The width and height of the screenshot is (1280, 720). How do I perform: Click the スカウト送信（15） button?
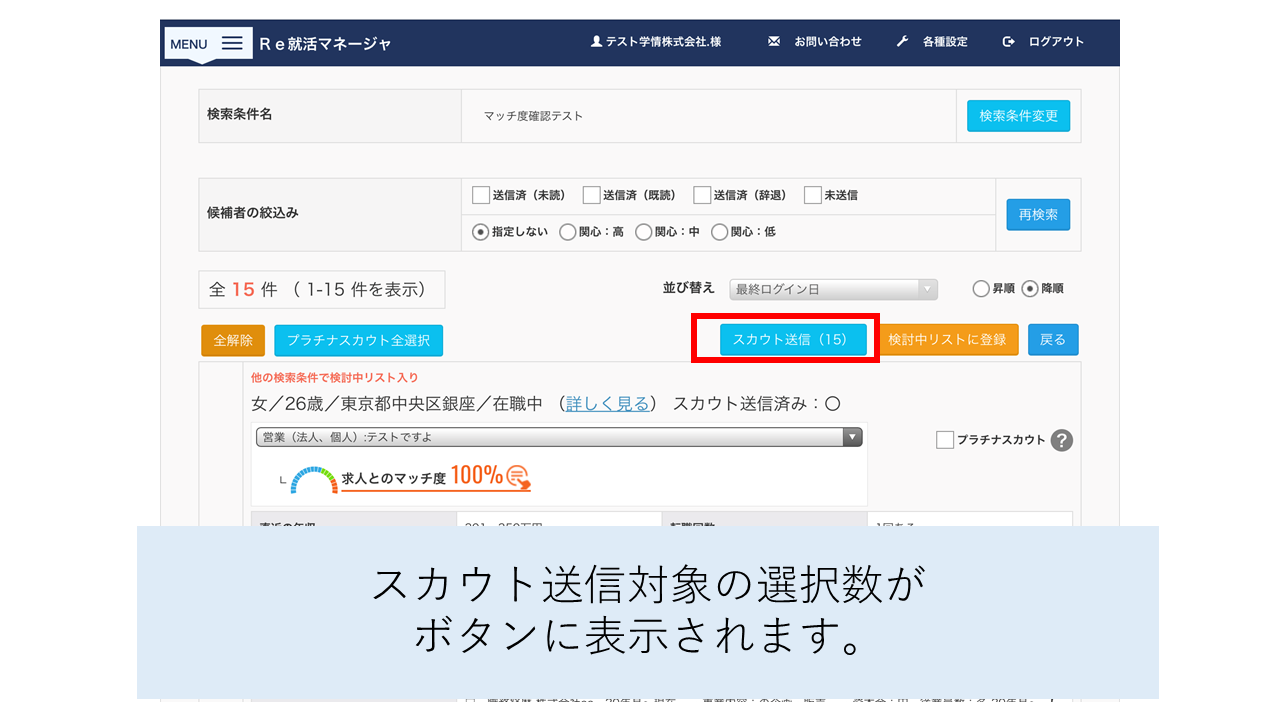[x=793, y=340]
